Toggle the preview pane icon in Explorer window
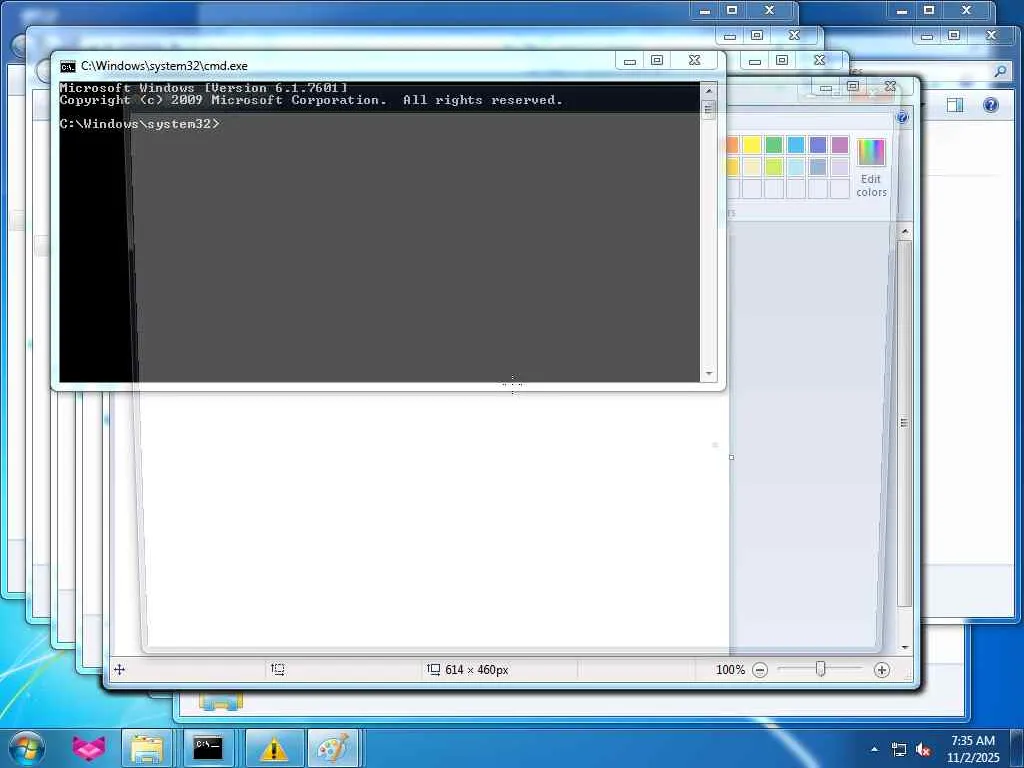 pyautogui.click(x=955, y=105)
